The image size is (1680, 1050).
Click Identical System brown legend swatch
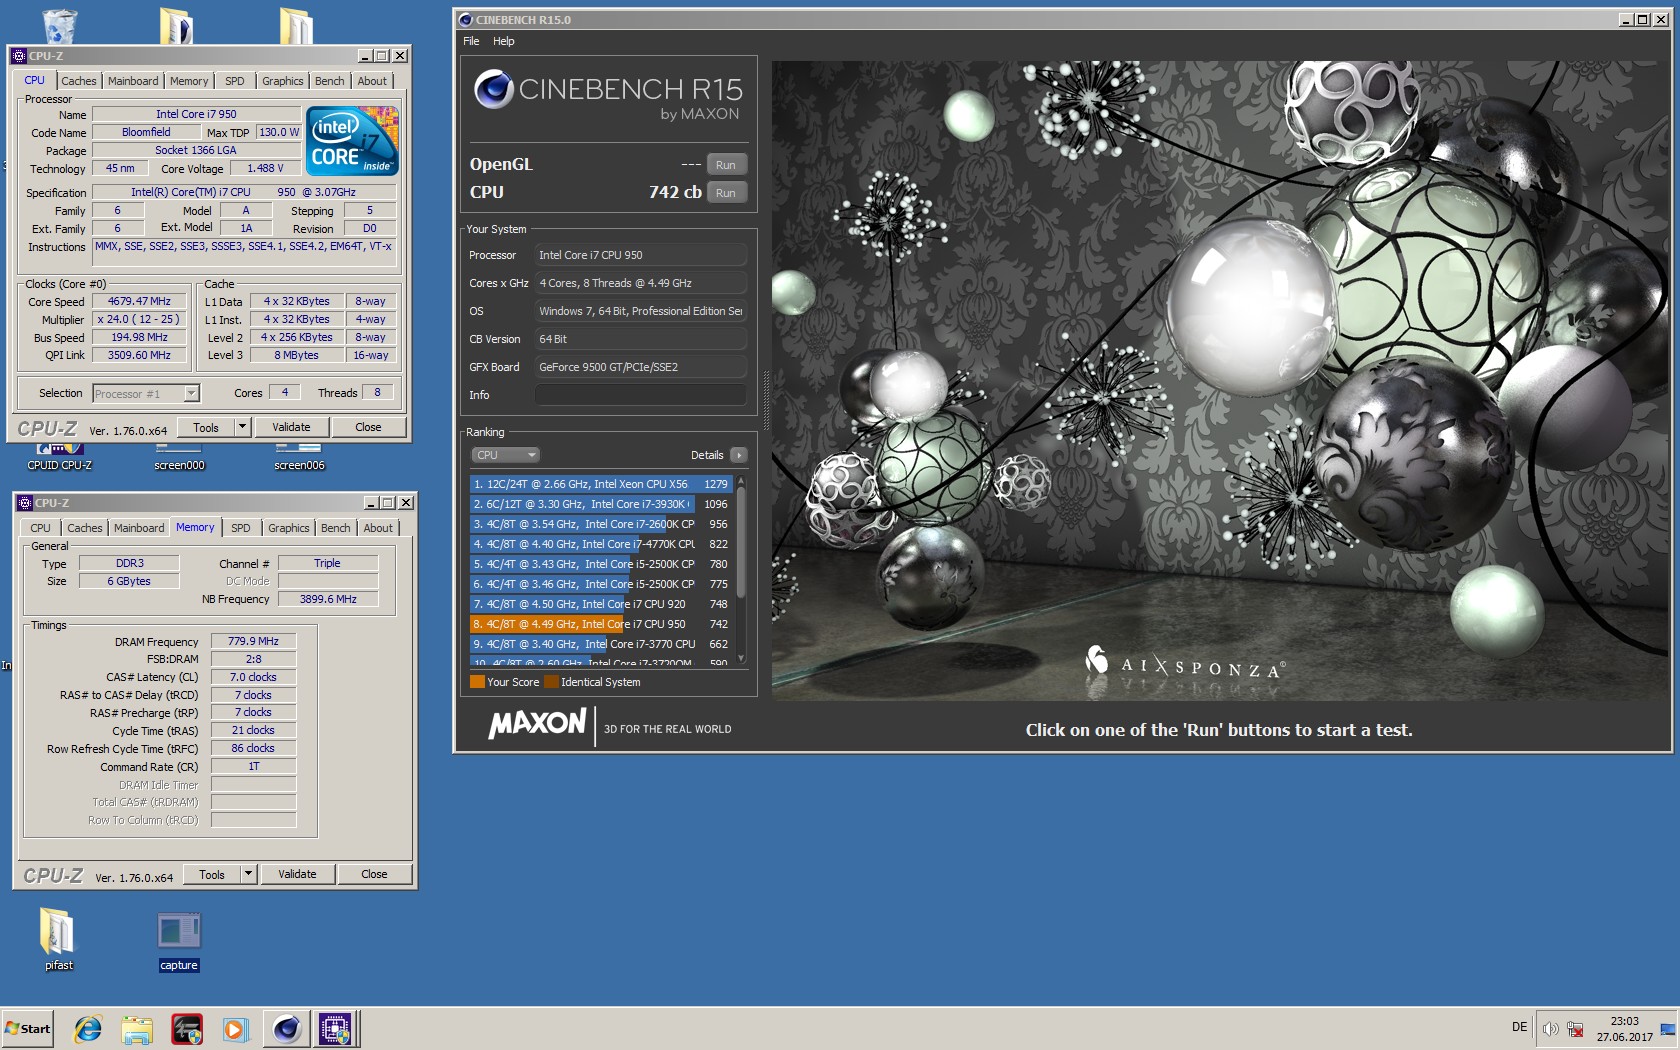point(551,682)
